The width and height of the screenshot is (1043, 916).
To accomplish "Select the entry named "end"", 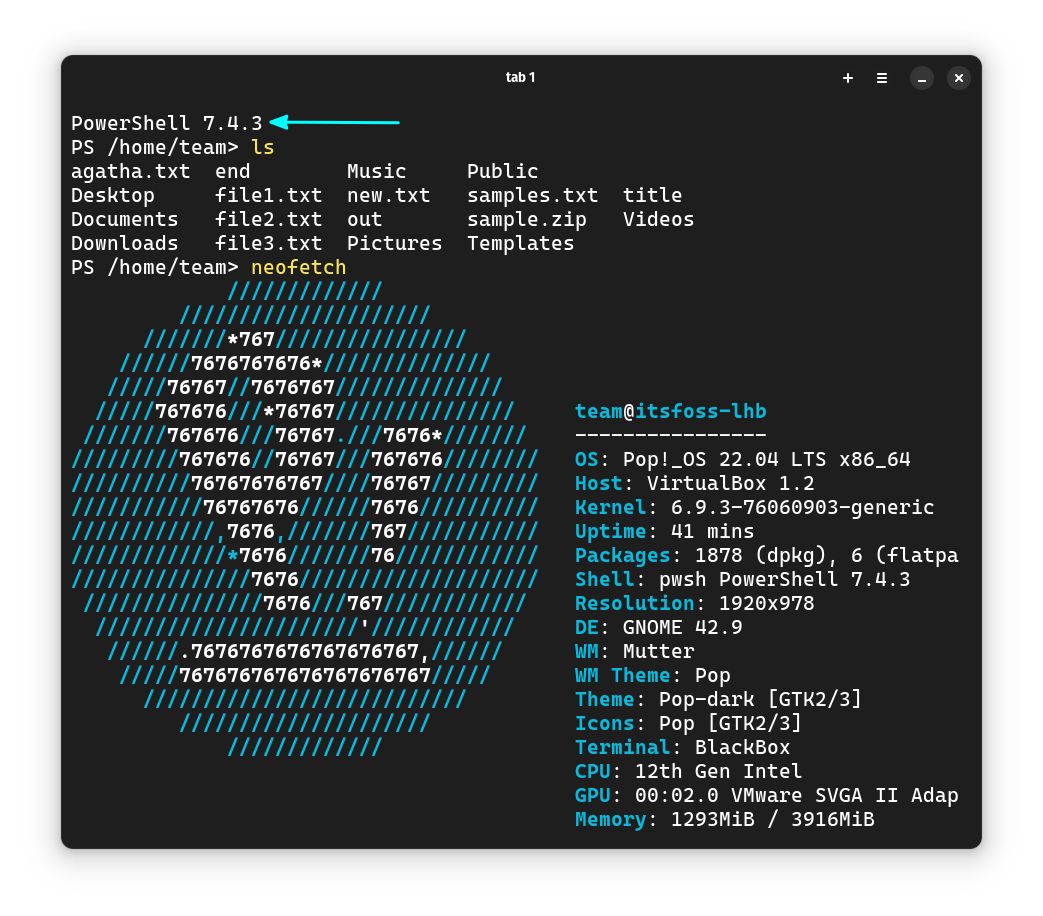I will [233, 171].
